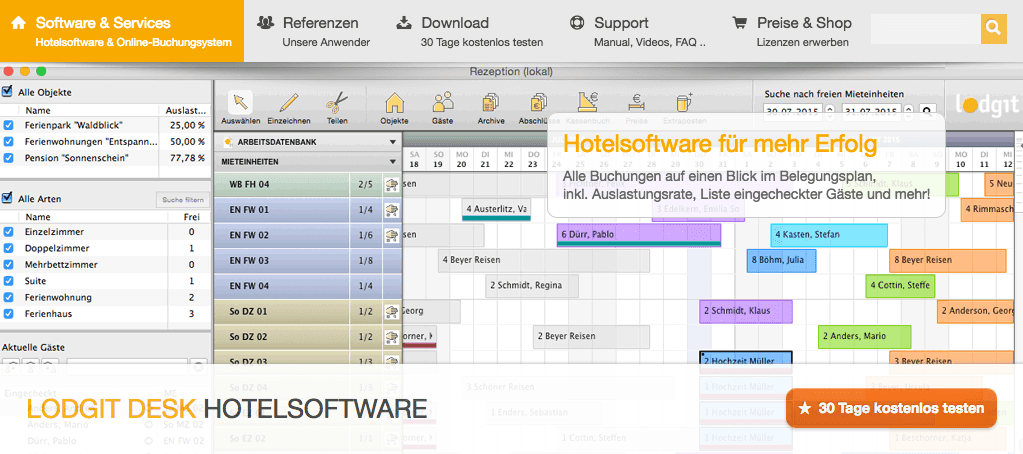Expand the Arbeitsdatenbank dropdown
This screenshot has width=1023, height=454.
[392, 142]
